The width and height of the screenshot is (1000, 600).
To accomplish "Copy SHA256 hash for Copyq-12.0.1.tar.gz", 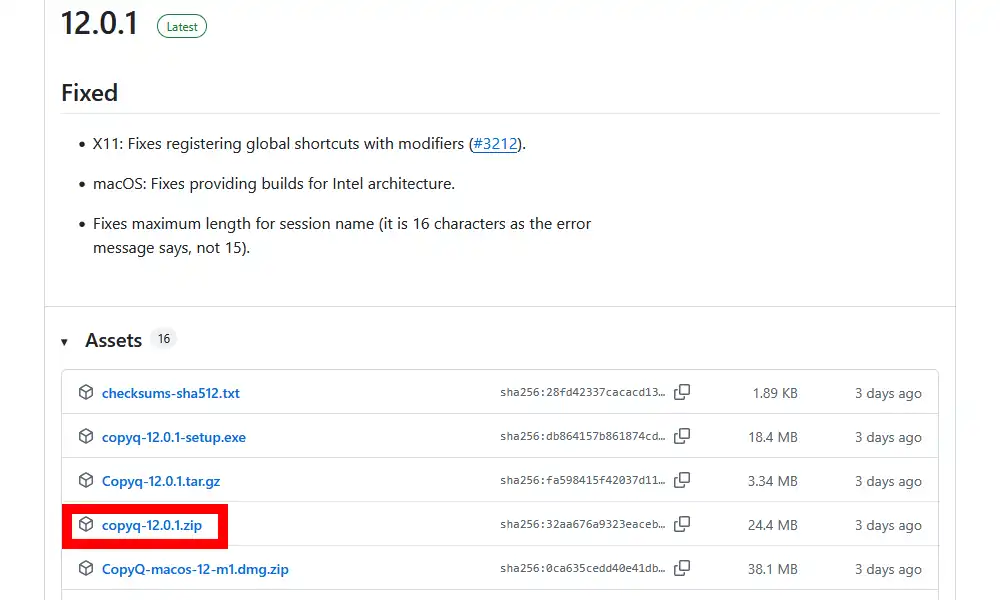I will 682,481.
